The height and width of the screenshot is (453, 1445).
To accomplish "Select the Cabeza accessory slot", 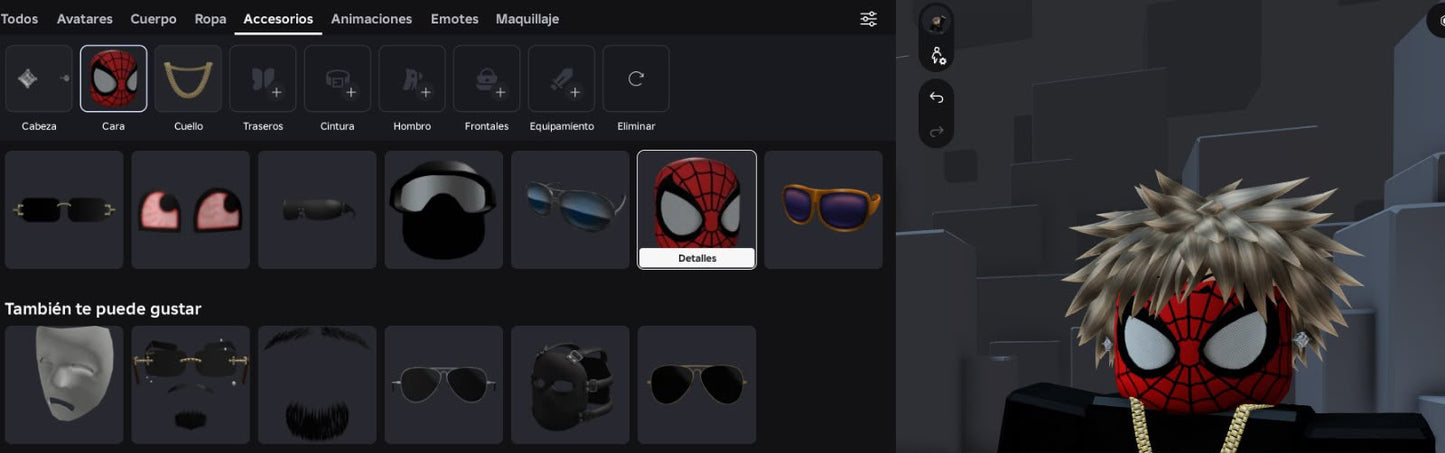I will 39,78.
